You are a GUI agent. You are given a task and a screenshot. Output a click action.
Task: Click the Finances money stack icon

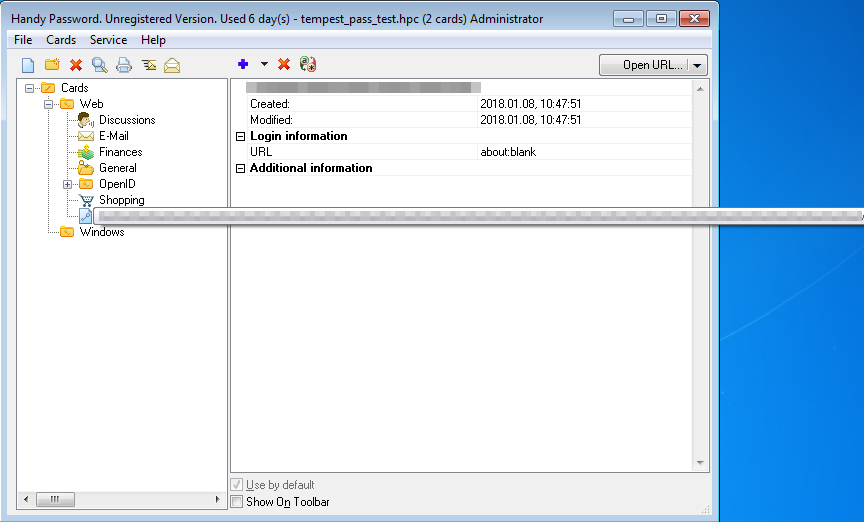coord(86,152)
